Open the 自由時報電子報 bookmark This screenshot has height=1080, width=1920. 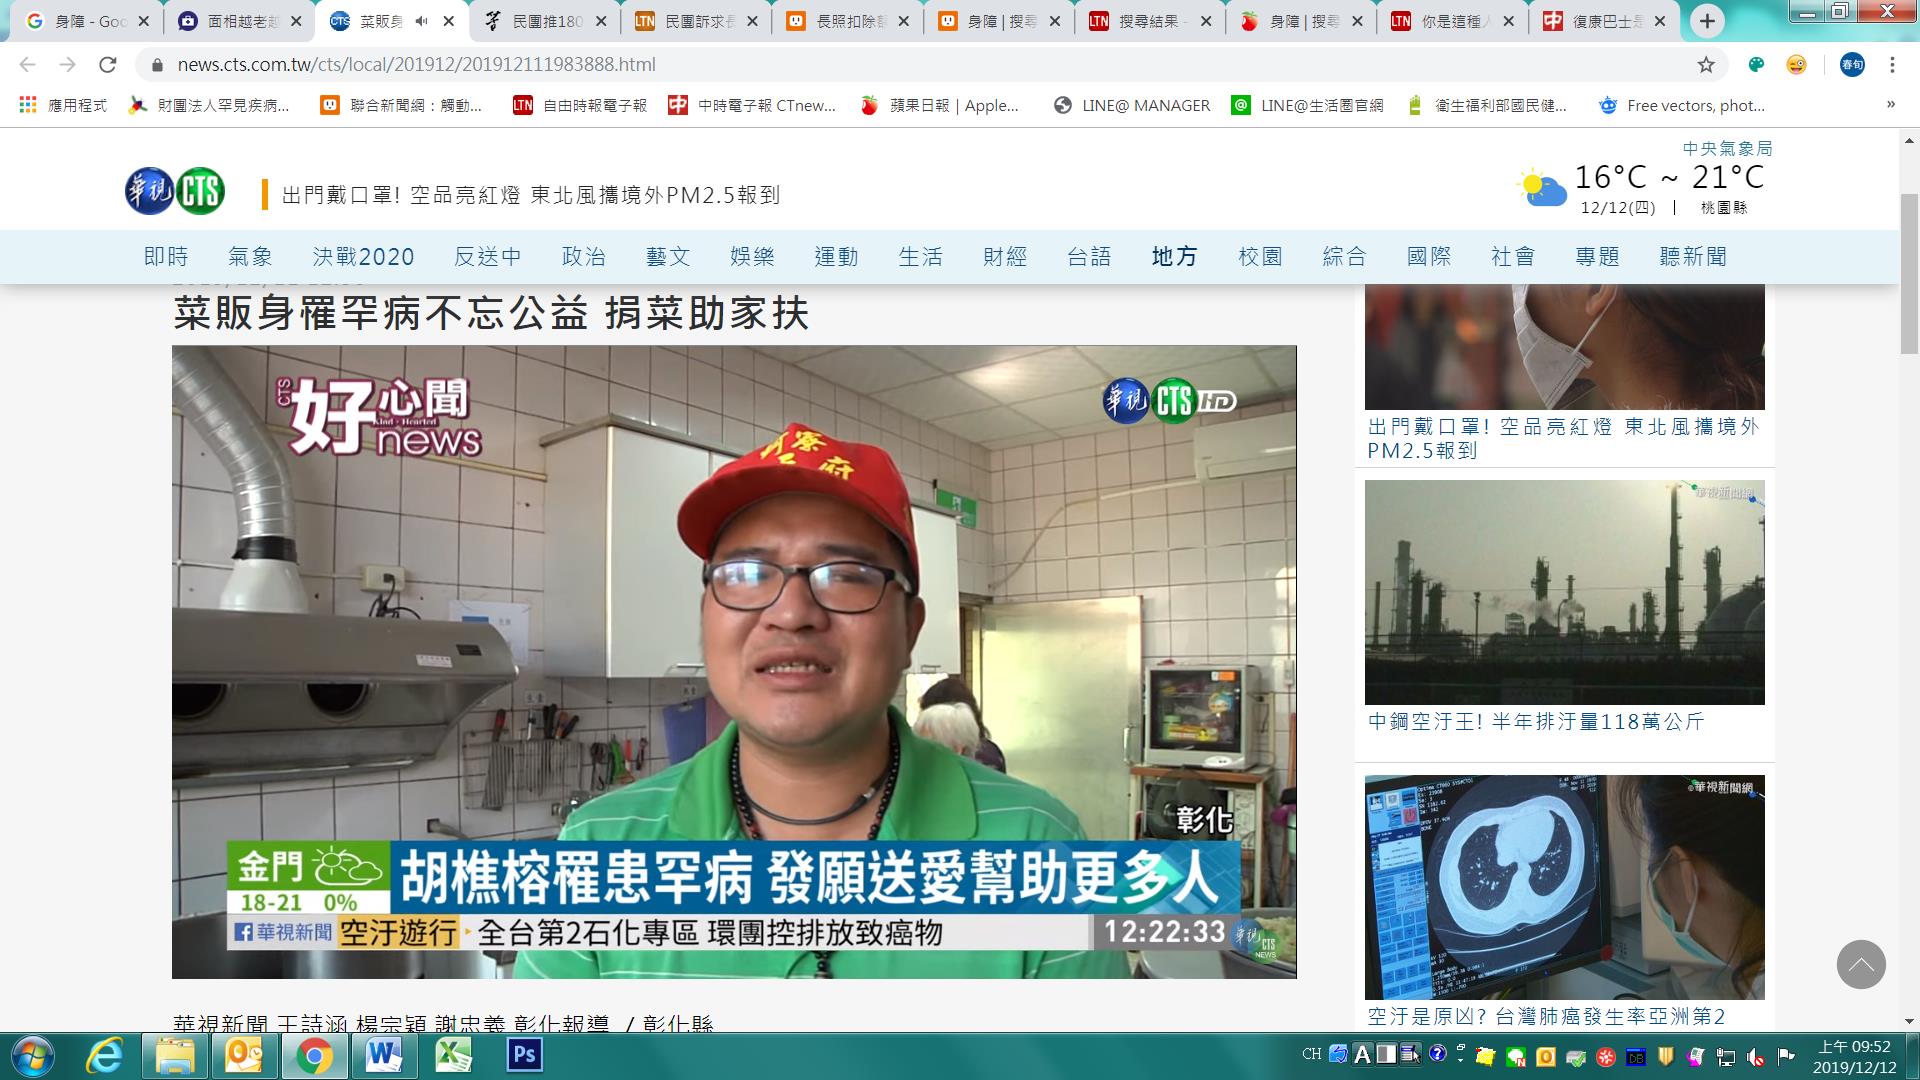(x=580, y=105)
